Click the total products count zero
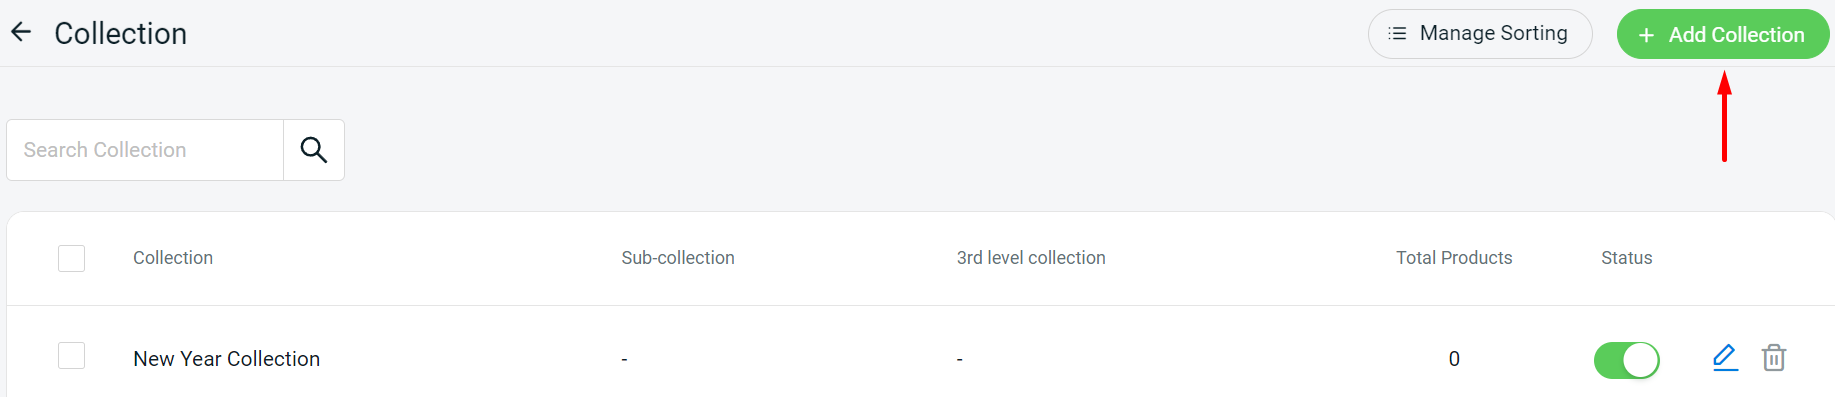Screen dimensions: 1835x397 click(x=1454, y=359)
